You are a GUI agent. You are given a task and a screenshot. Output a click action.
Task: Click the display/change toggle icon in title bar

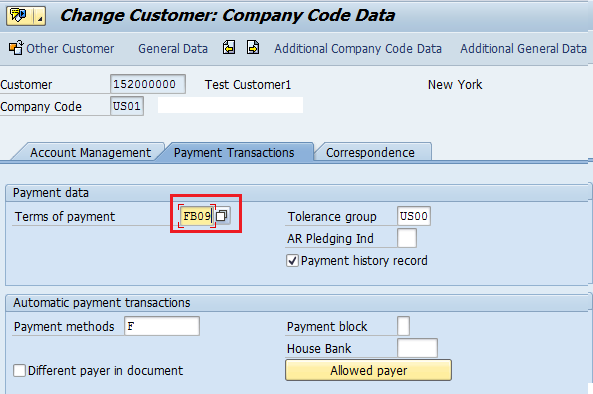[x=19, y=16]
